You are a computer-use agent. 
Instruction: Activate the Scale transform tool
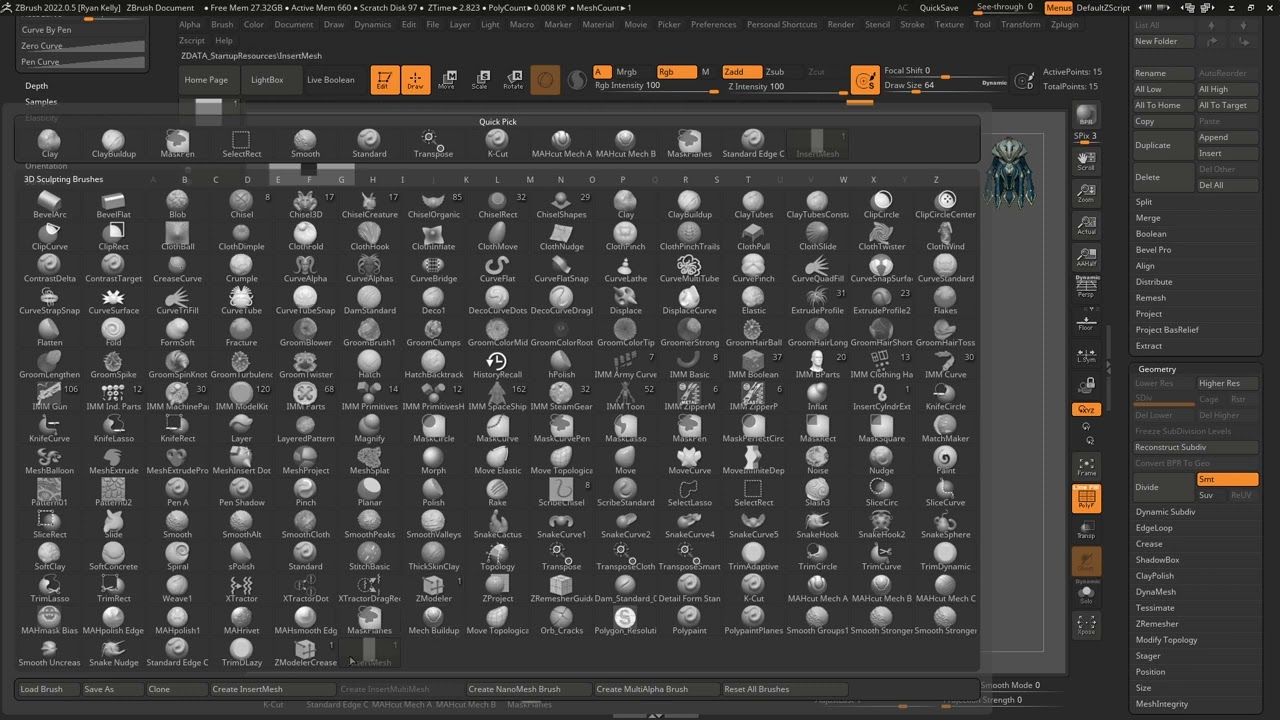480,79
